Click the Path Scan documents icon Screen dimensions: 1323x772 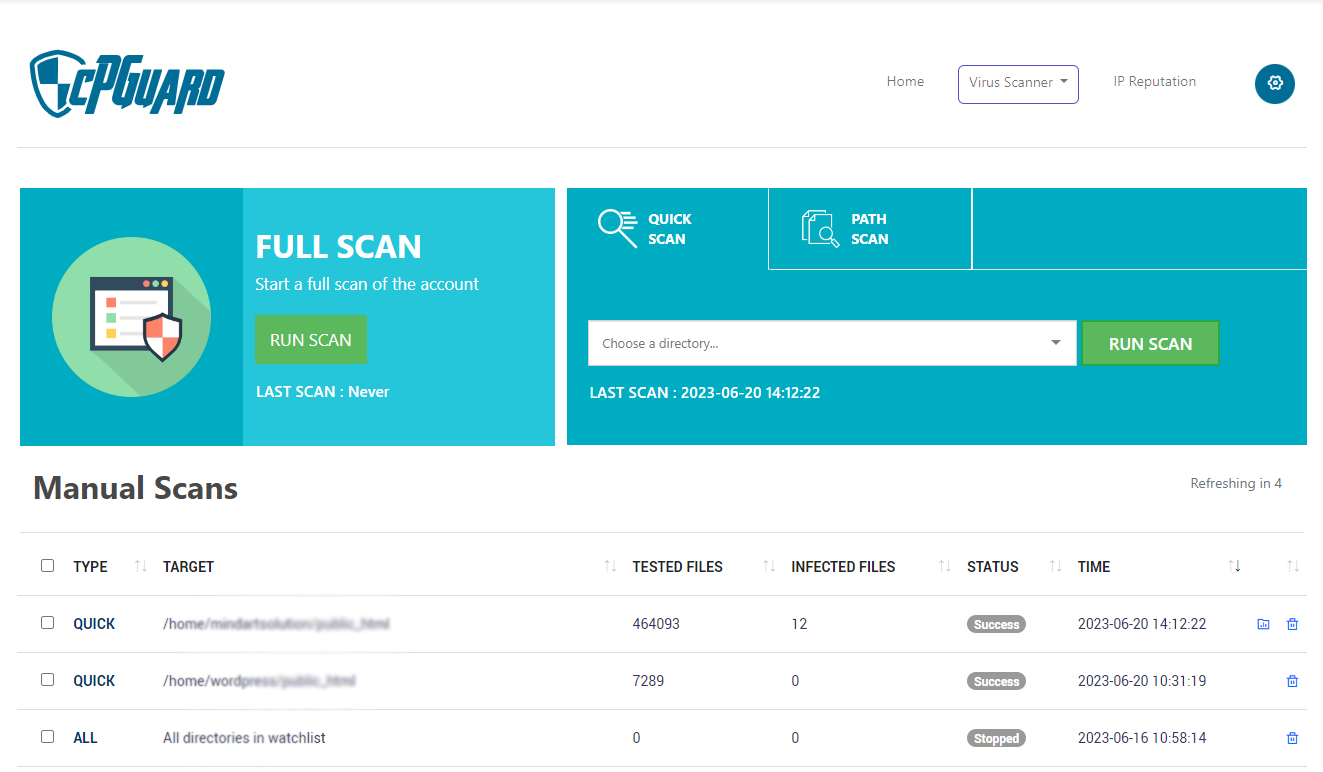click(x=821, y=228)
